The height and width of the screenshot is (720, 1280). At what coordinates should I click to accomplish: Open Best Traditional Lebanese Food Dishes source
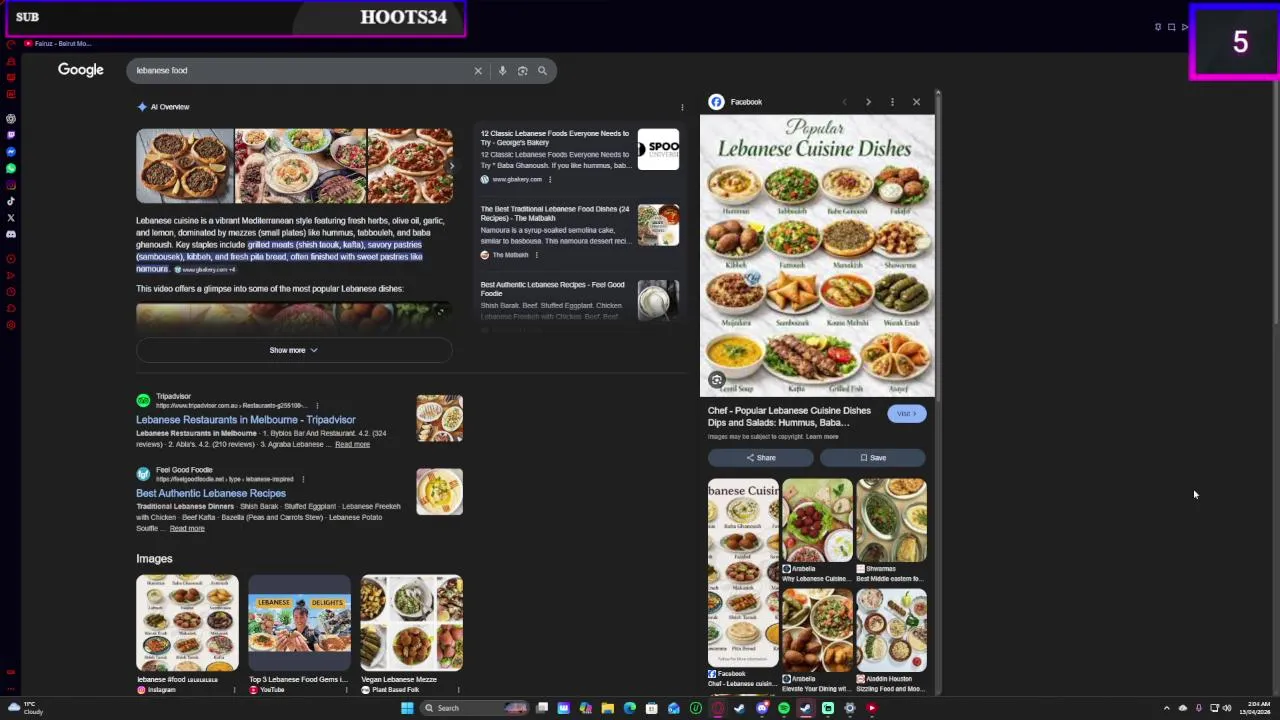coord(579,232)
